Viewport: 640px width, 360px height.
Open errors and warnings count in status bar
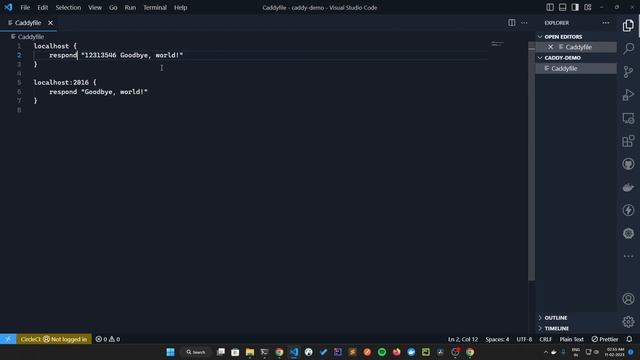(108, 339)
